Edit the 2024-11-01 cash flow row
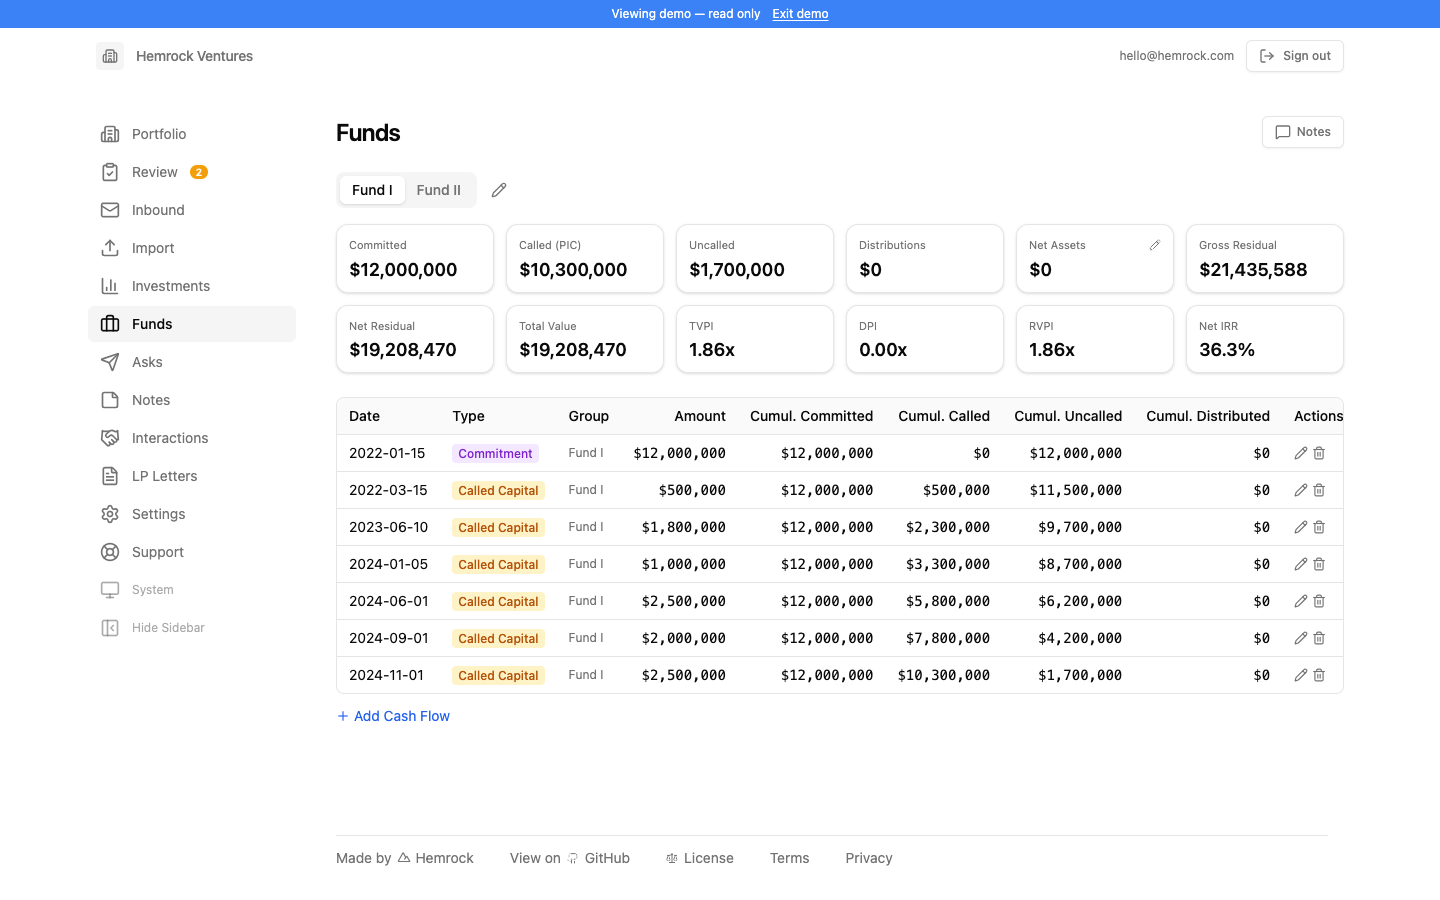Image resolution: width=1440 pixels, height=900 pixels. pyautogui.click(x=1300, y=675)
